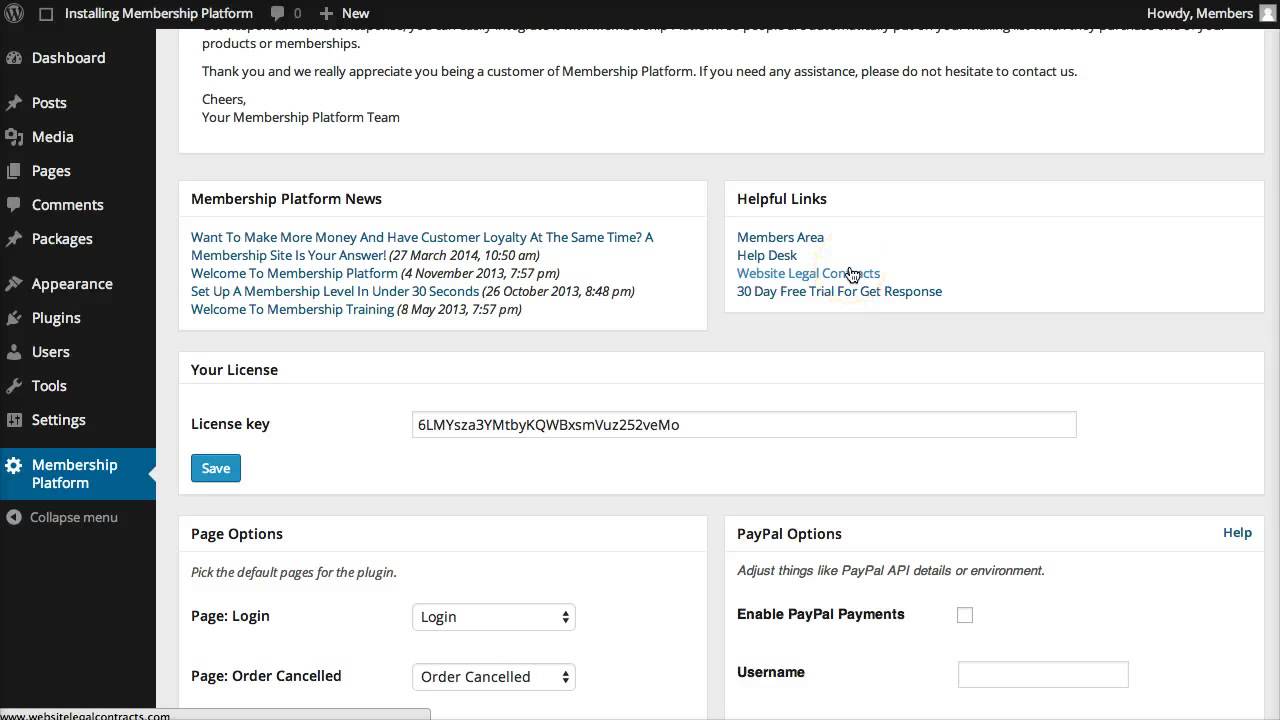Click the Posts pushpin icon
1280x720 pixels.
[14, 103]
